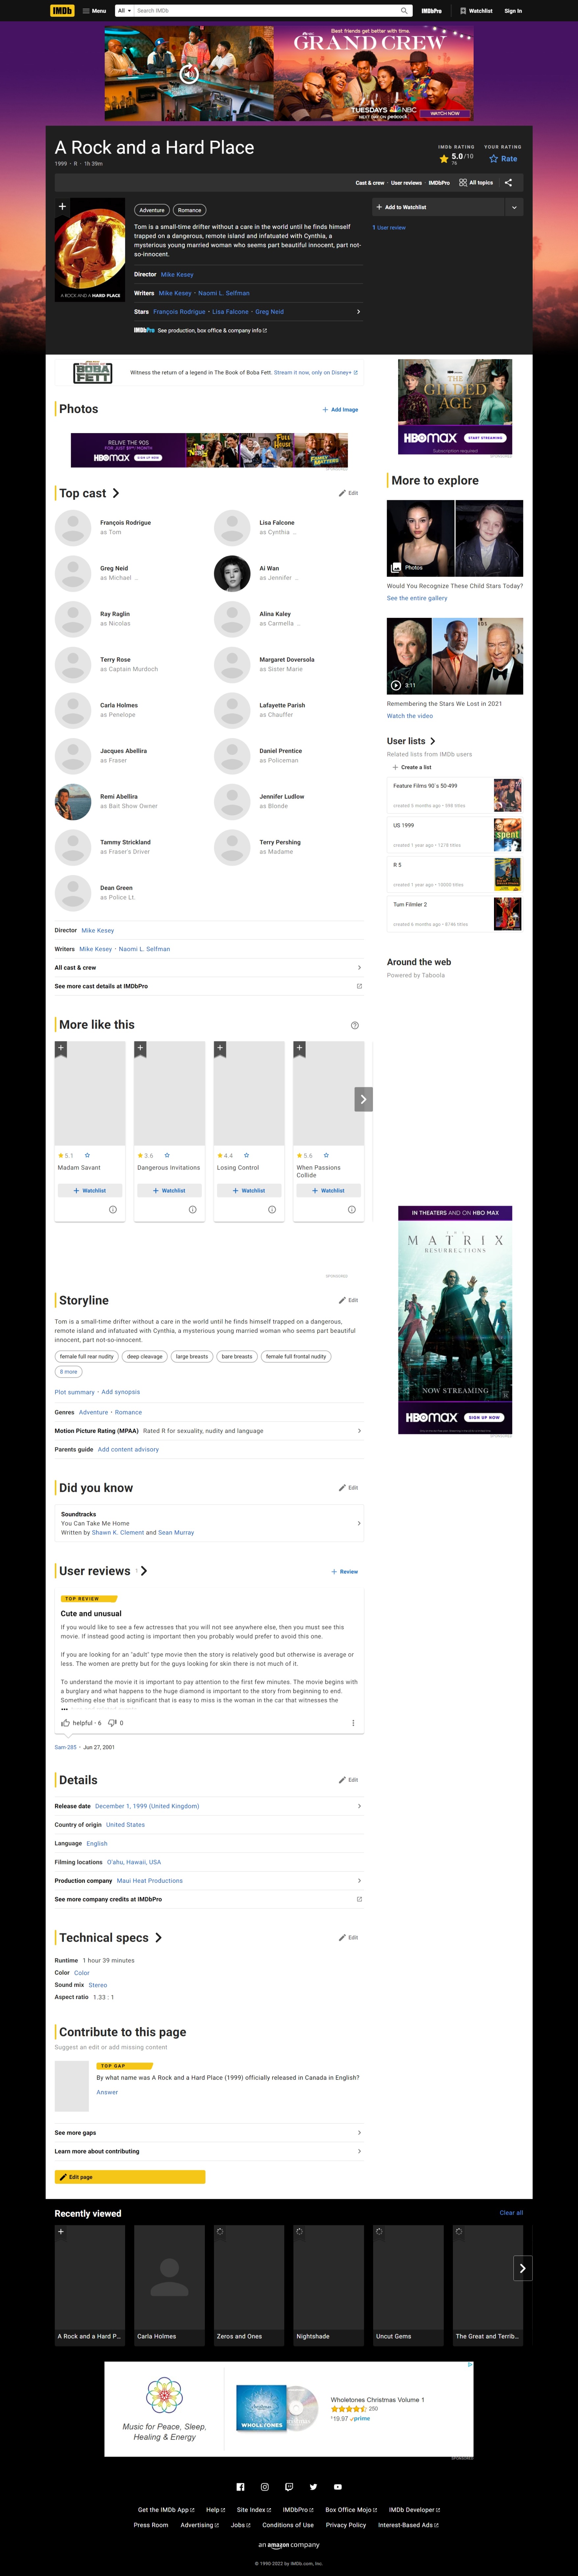Click the IMDb logo in header
The image size is (578, 2576).
62,11
